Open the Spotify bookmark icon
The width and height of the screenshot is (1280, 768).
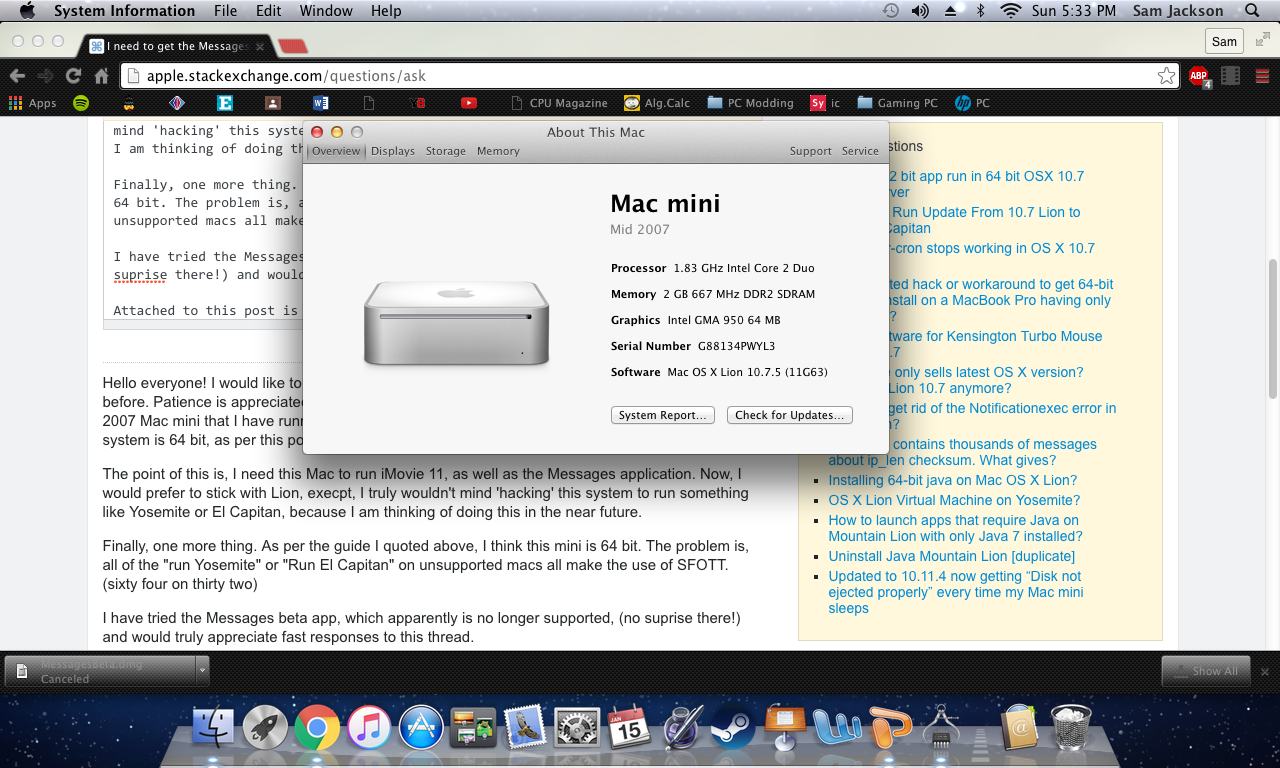click(x=81, y=102)
